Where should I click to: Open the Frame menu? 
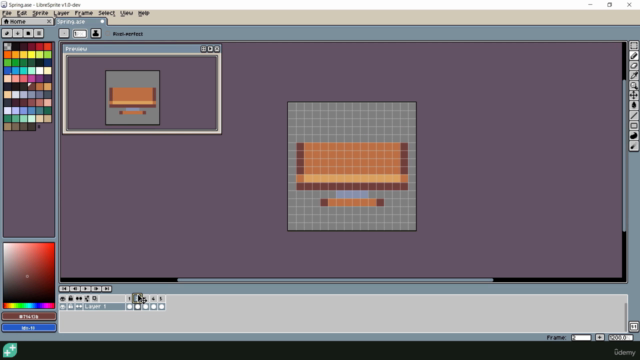(83, 13)
